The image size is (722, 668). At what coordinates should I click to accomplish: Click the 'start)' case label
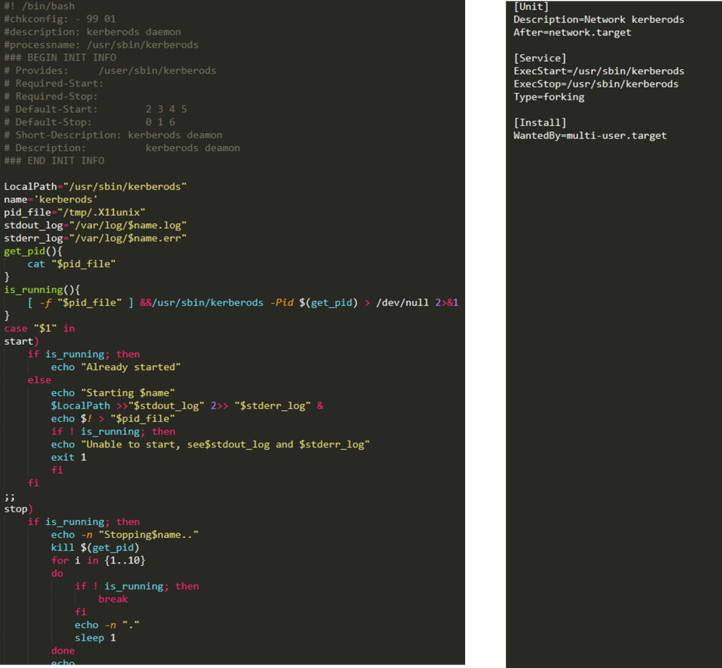pyautogui.click(x=21, y=341)
